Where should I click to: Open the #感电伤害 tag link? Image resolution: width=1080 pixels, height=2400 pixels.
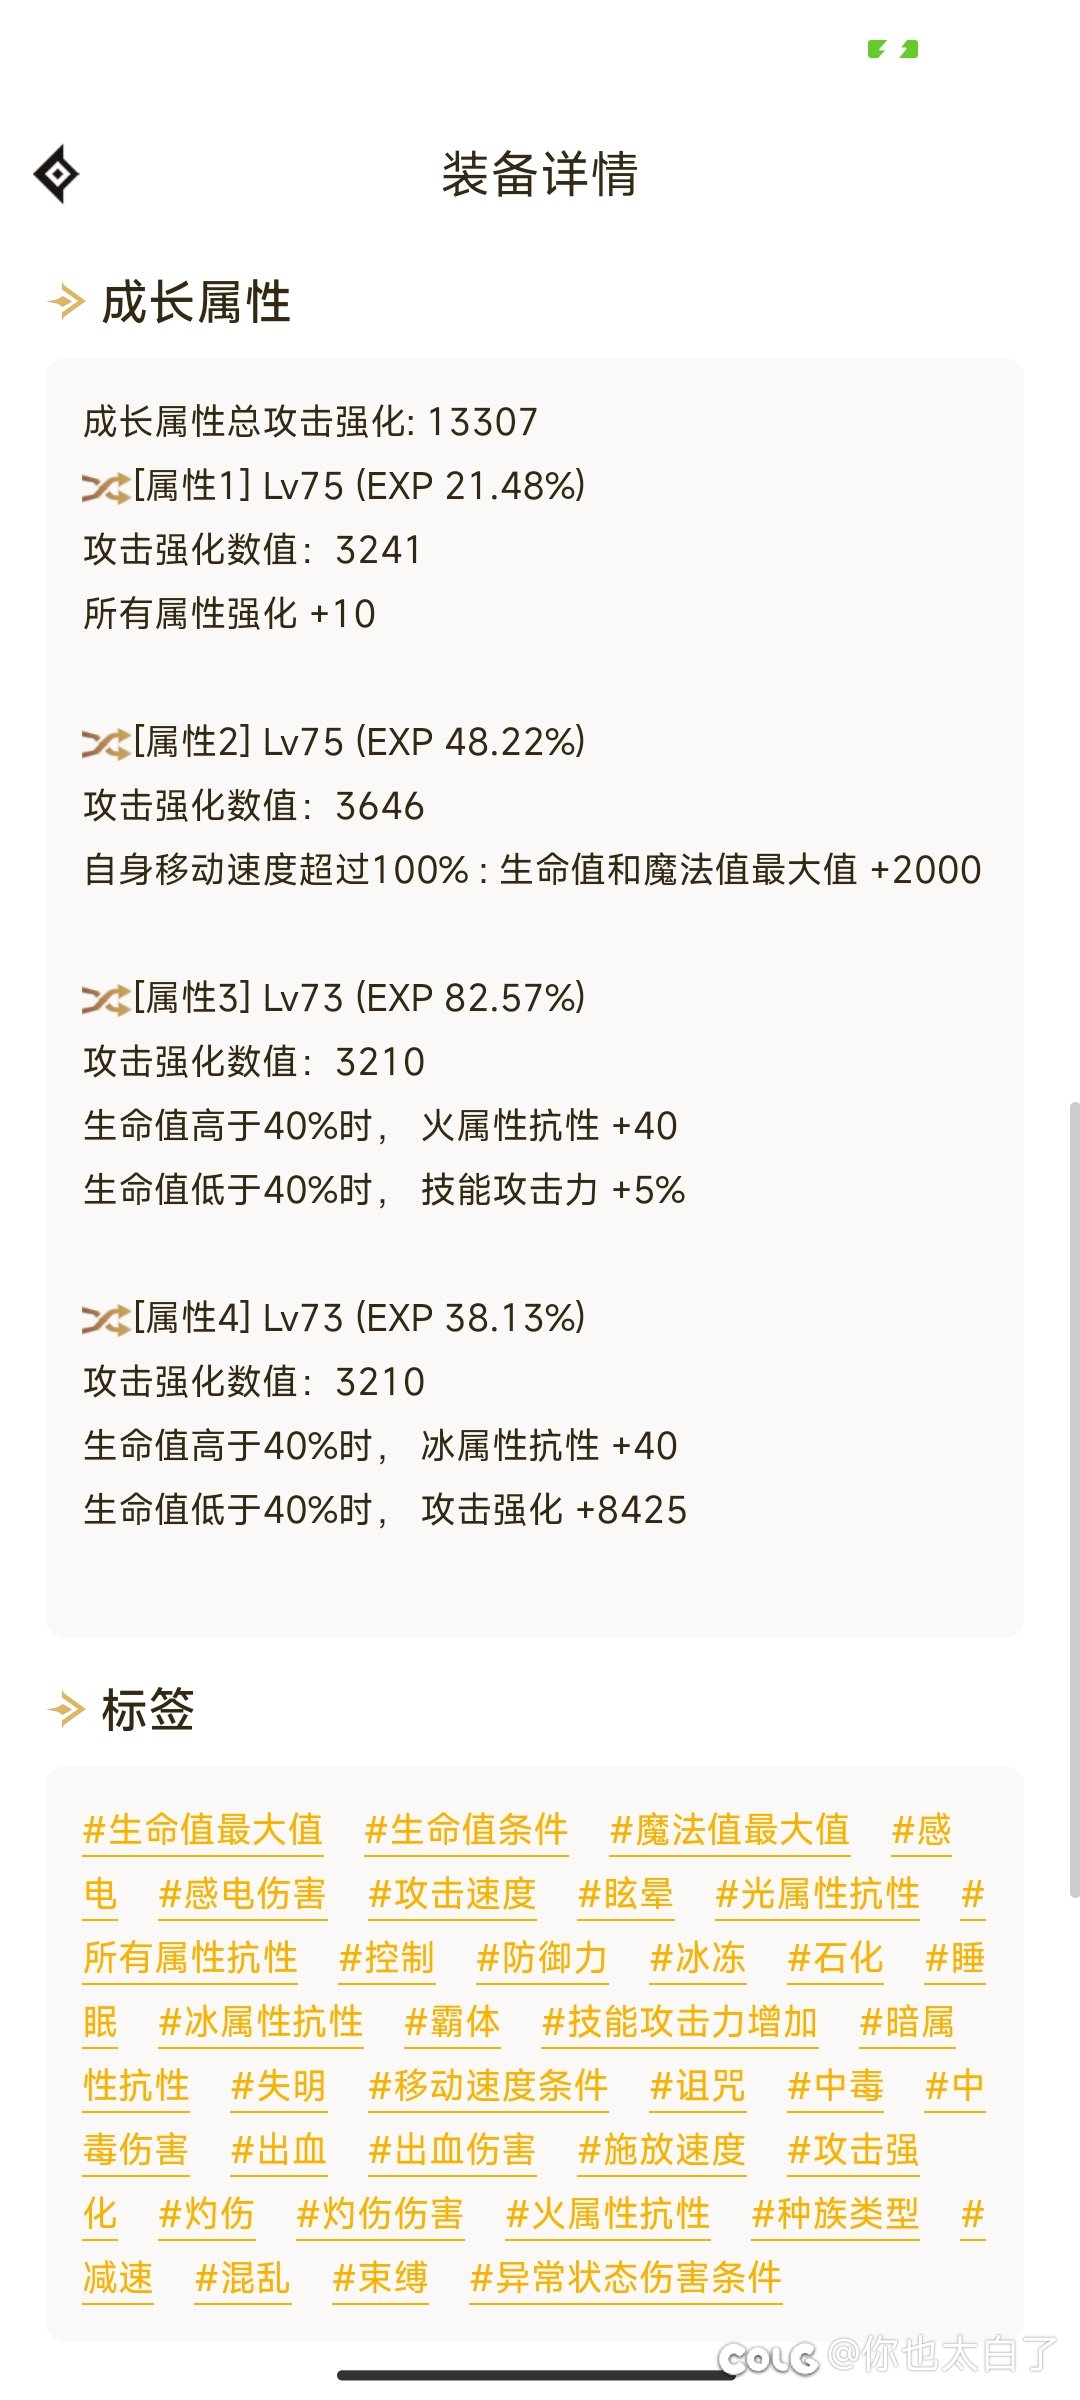(x=243, y=1894)
